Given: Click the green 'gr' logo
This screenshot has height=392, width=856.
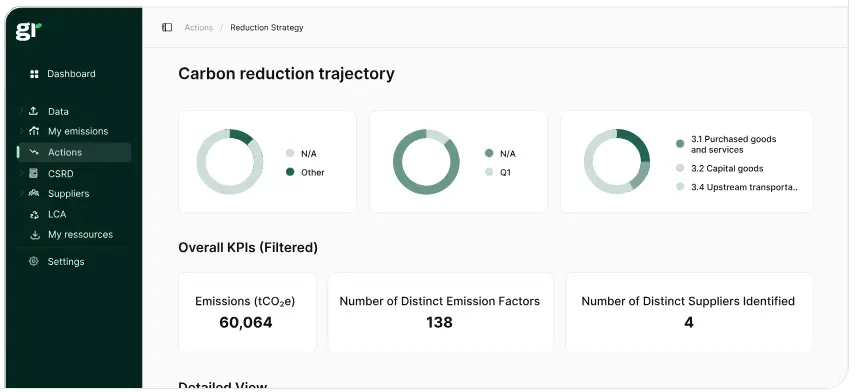Looking at the screenshot, I should click(28, 31).
